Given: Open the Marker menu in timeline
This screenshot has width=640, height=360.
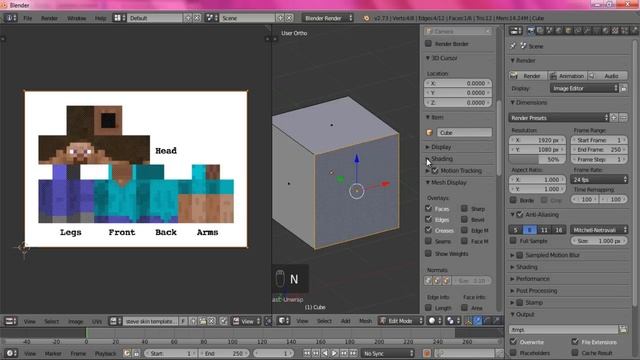Looking at the screenshot, I should (x=53, y=353).
